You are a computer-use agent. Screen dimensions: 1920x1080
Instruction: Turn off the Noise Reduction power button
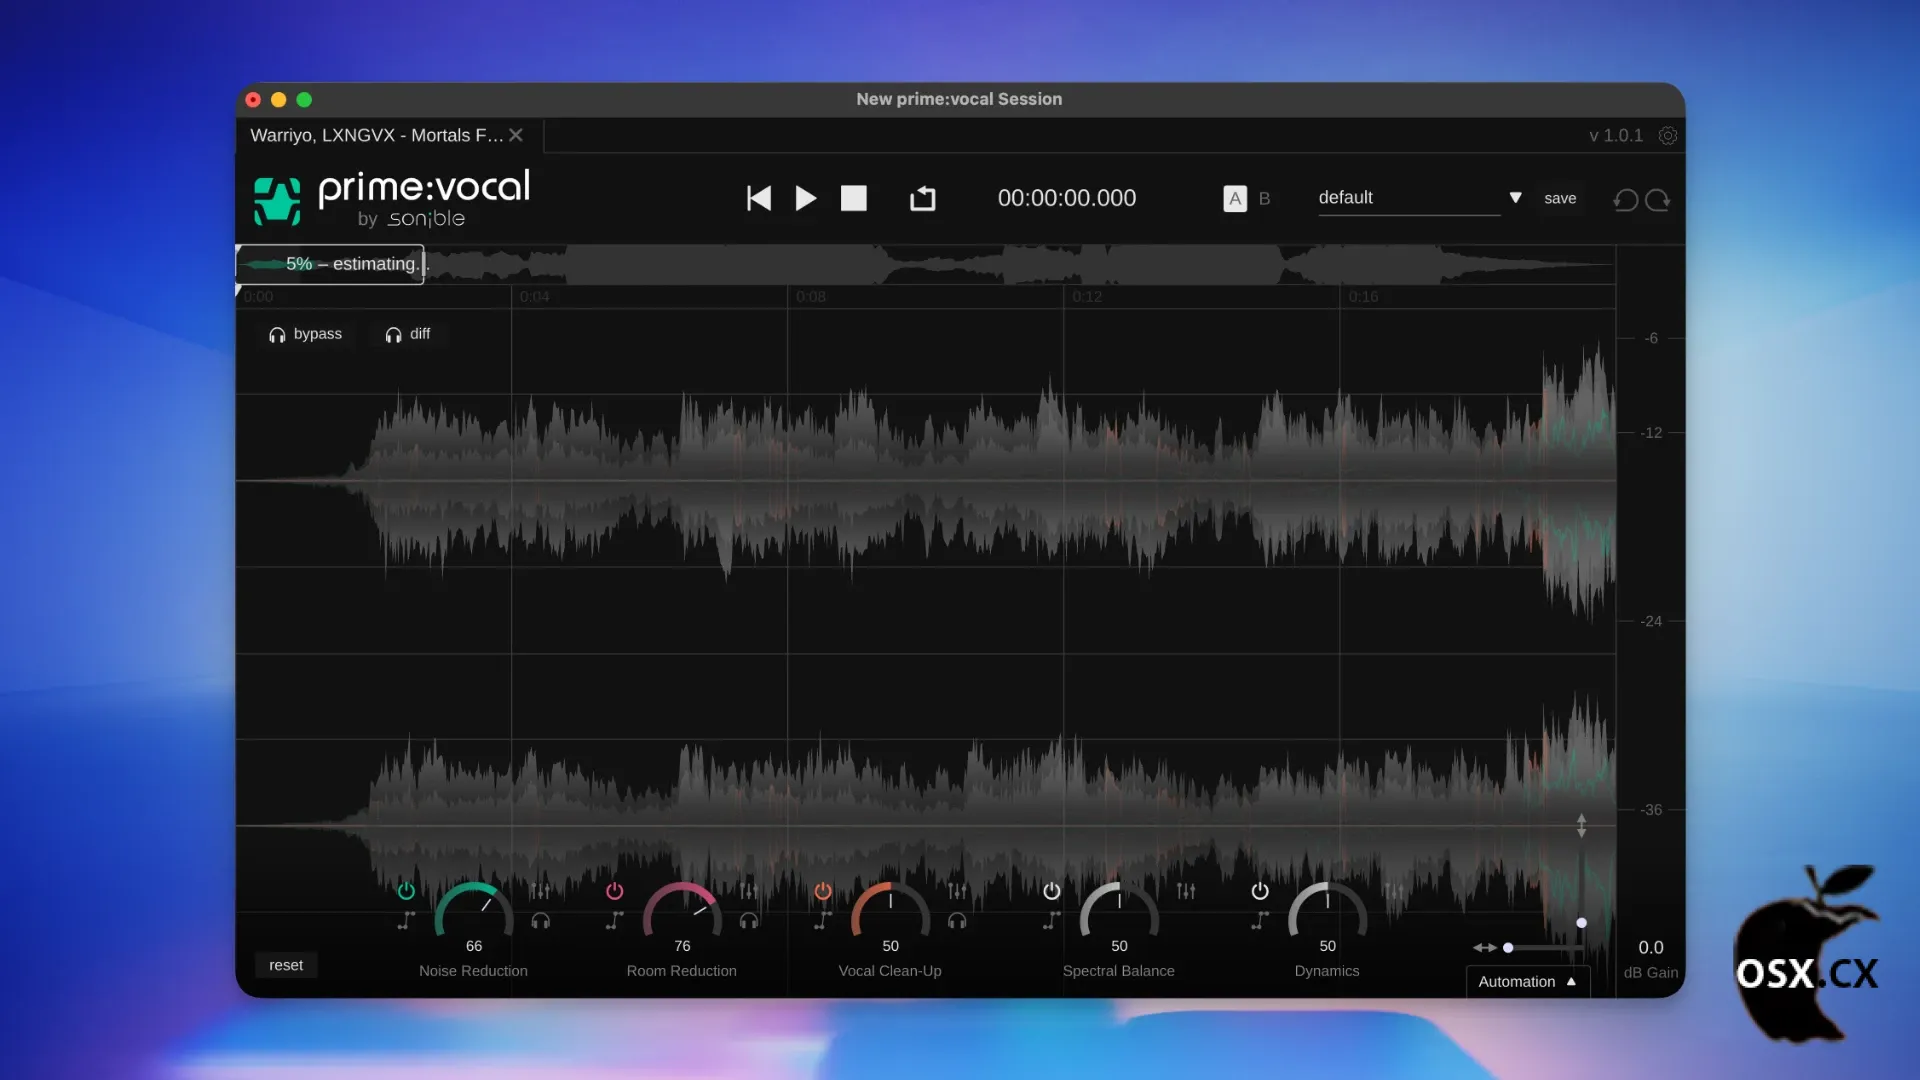(x=406, y=890)
